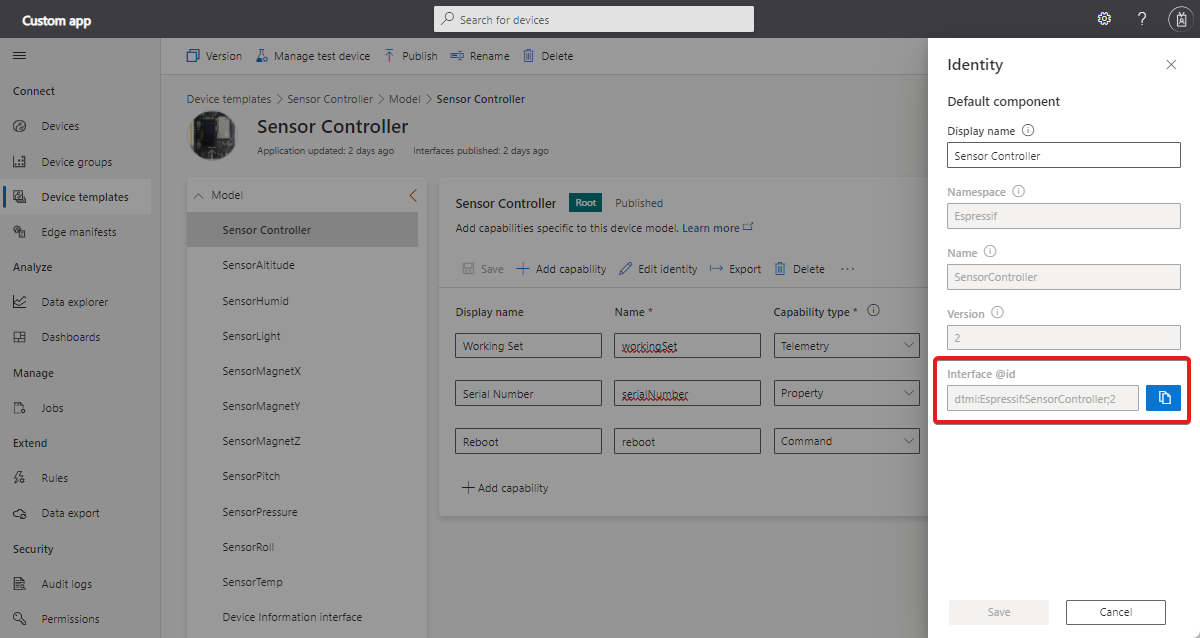Open the user account avatar
This screenshot has width=1200, height=638.
[x=1180, y=19]
